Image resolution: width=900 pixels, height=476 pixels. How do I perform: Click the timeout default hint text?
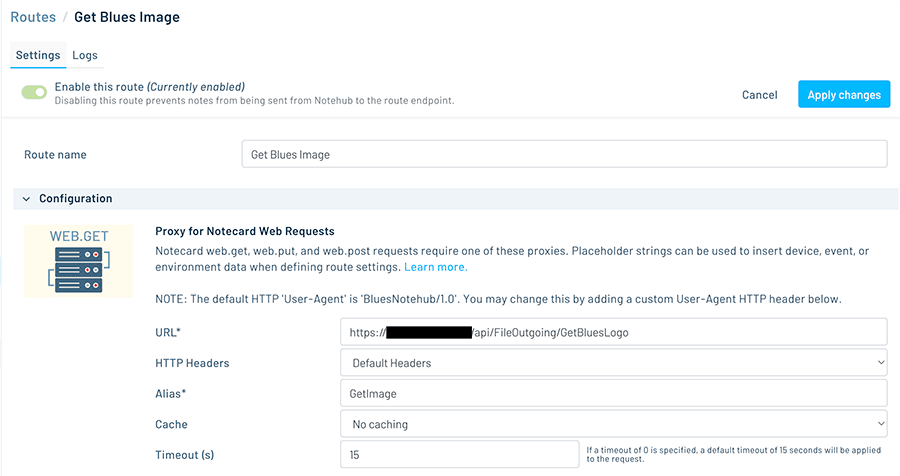click(734, 454)
